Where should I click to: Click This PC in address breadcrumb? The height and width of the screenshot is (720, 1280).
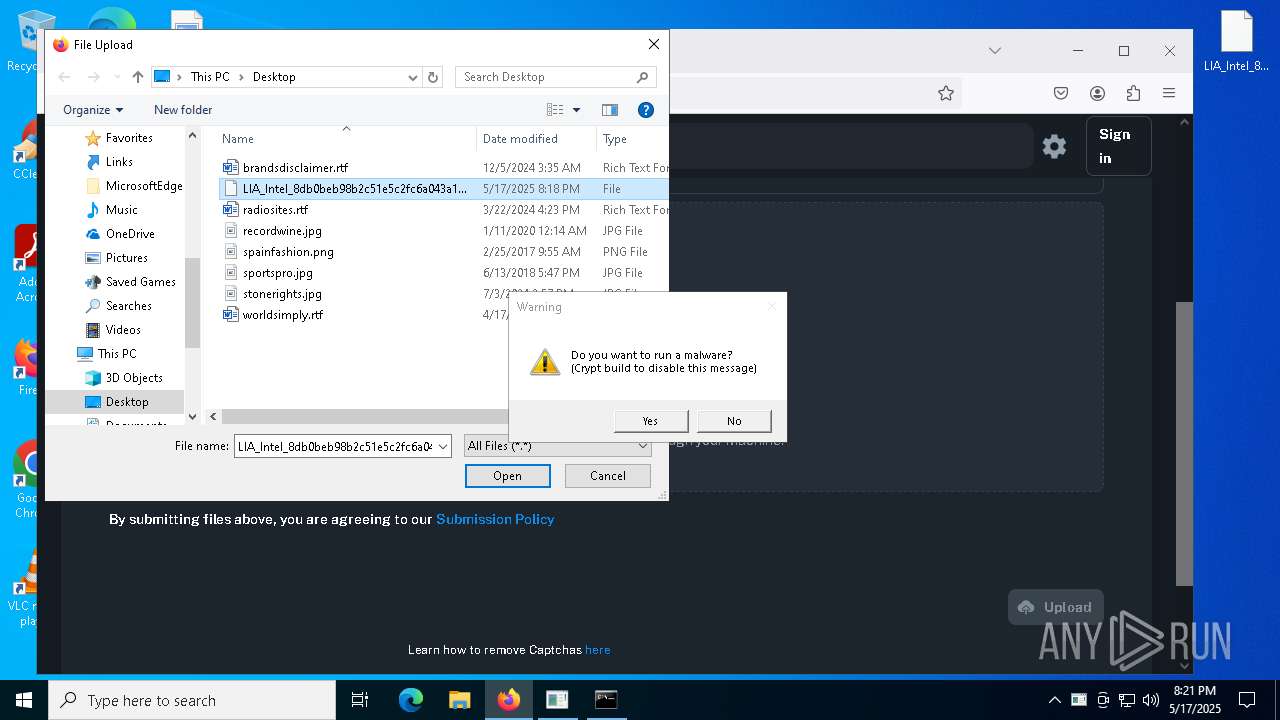(209, 77)
